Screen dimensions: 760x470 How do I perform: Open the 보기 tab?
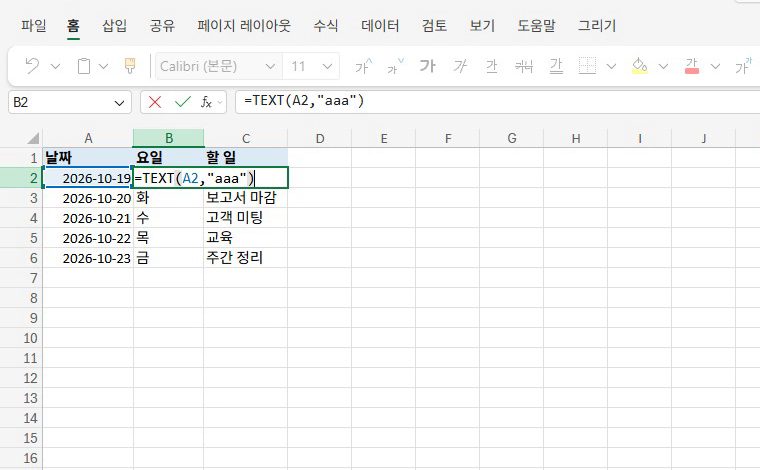tap(482, 26)
